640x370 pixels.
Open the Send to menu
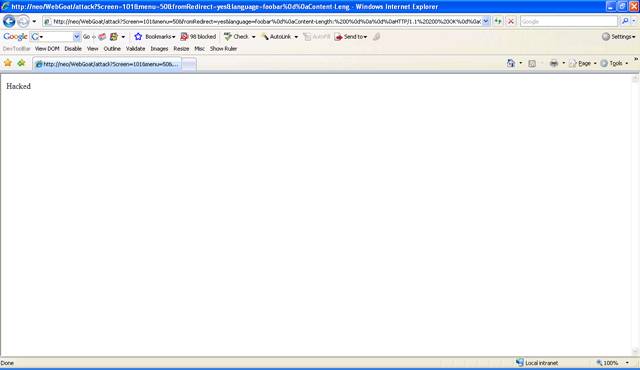tap(351, 37)
